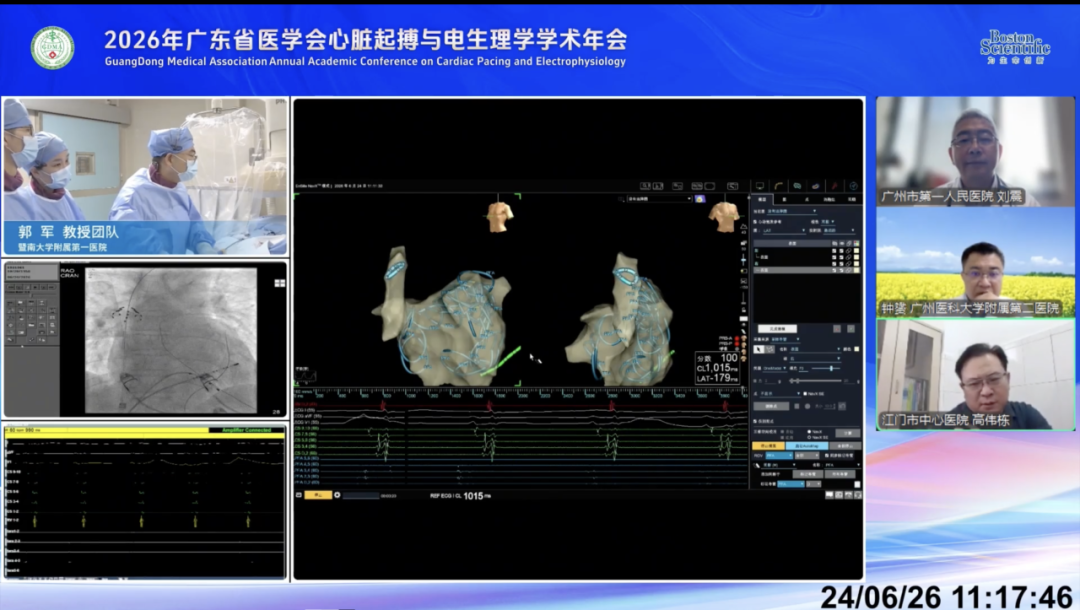The image size is (1080, 610).
Task: Click the monitor display icon in the mapping toolbar
Action: [x=760, y=186]
